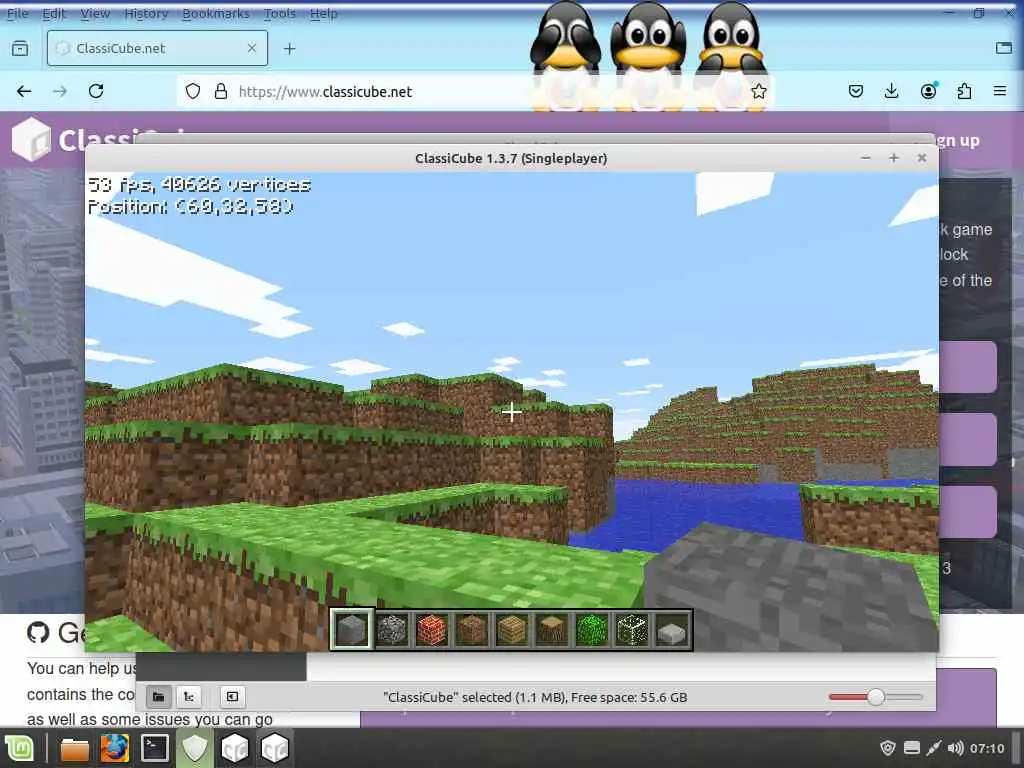Reload the ClassiCube.net page
The width and height of the screenshot is (1024, 768).
[x=96, y=91]
